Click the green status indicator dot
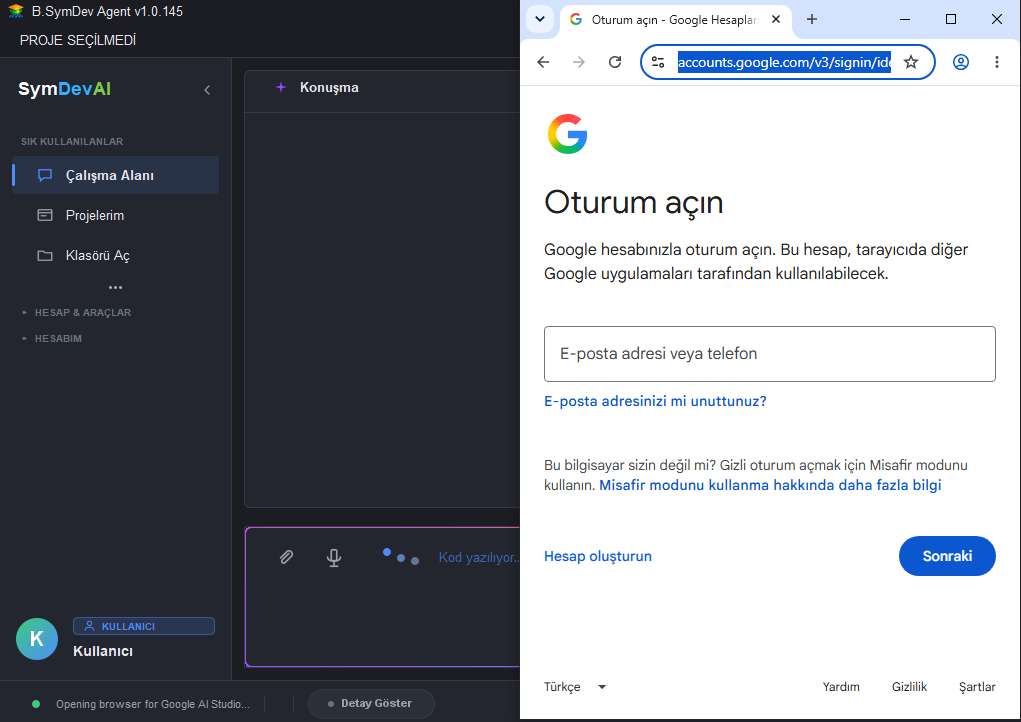The height and width of the screenshot is (722, 1021). 36,704
